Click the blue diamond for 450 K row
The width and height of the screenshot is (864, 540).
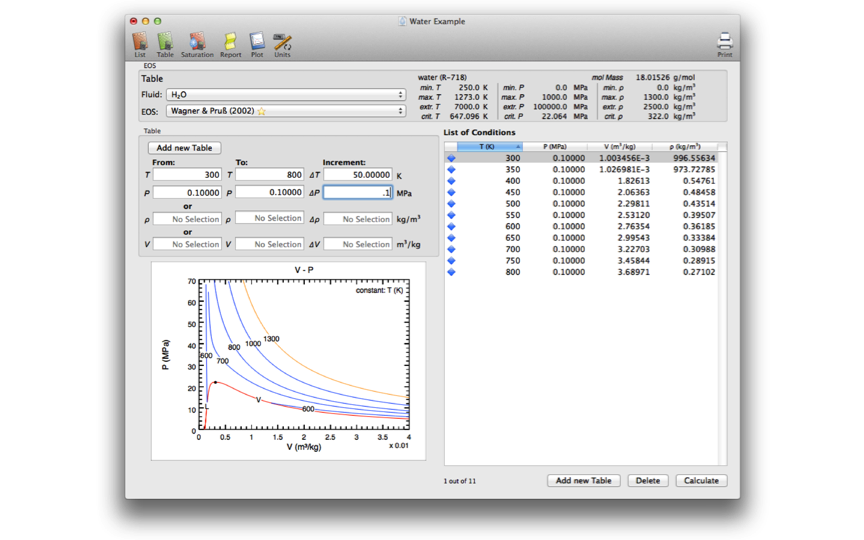point(451,192)
